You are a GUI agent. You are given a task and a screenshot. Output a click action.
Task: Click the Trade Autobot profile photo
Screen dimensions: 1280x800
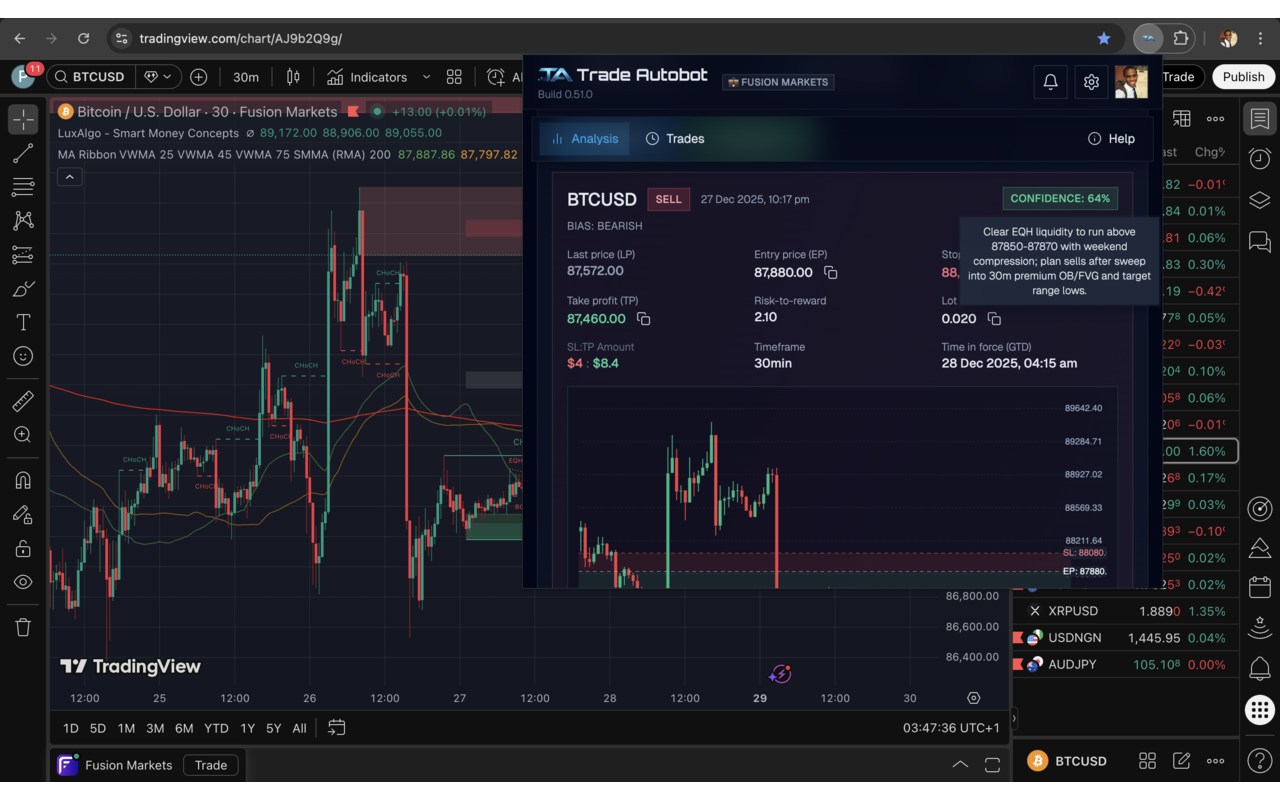pyautogui.click(x=1132, y=82)
